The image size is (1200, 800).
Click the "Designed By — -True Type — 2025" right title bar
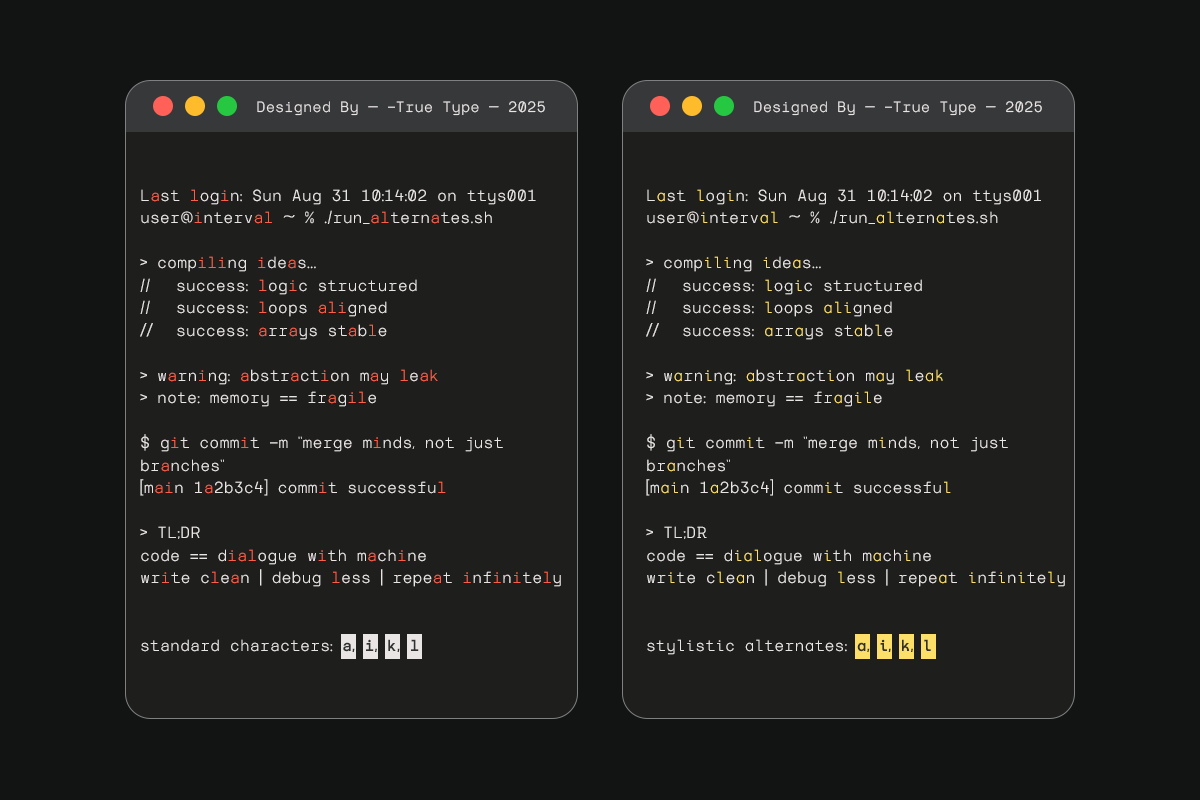pyautogui.click(x=898, y=107)
